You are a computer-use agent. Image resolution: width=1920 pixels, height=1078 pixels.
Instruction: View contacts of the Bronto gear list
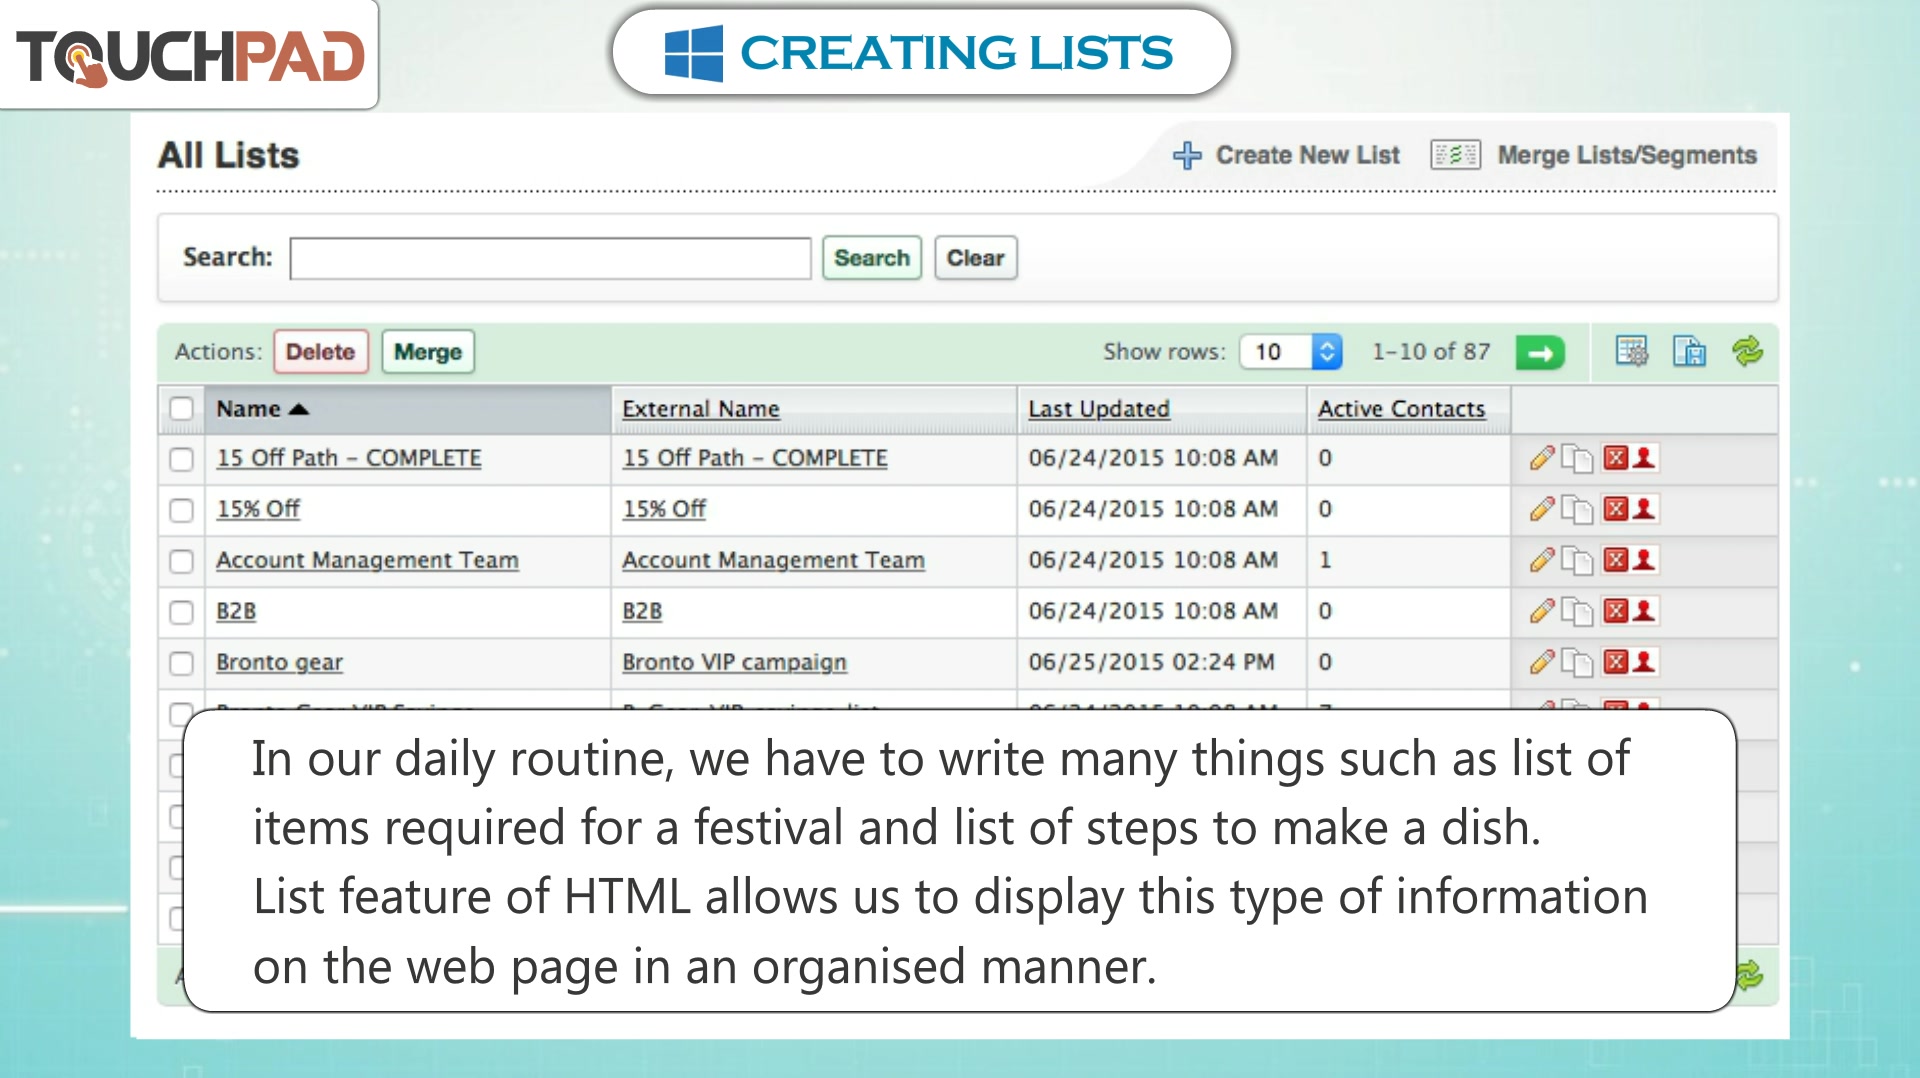pyautogui.click(x=1644, y=662)
